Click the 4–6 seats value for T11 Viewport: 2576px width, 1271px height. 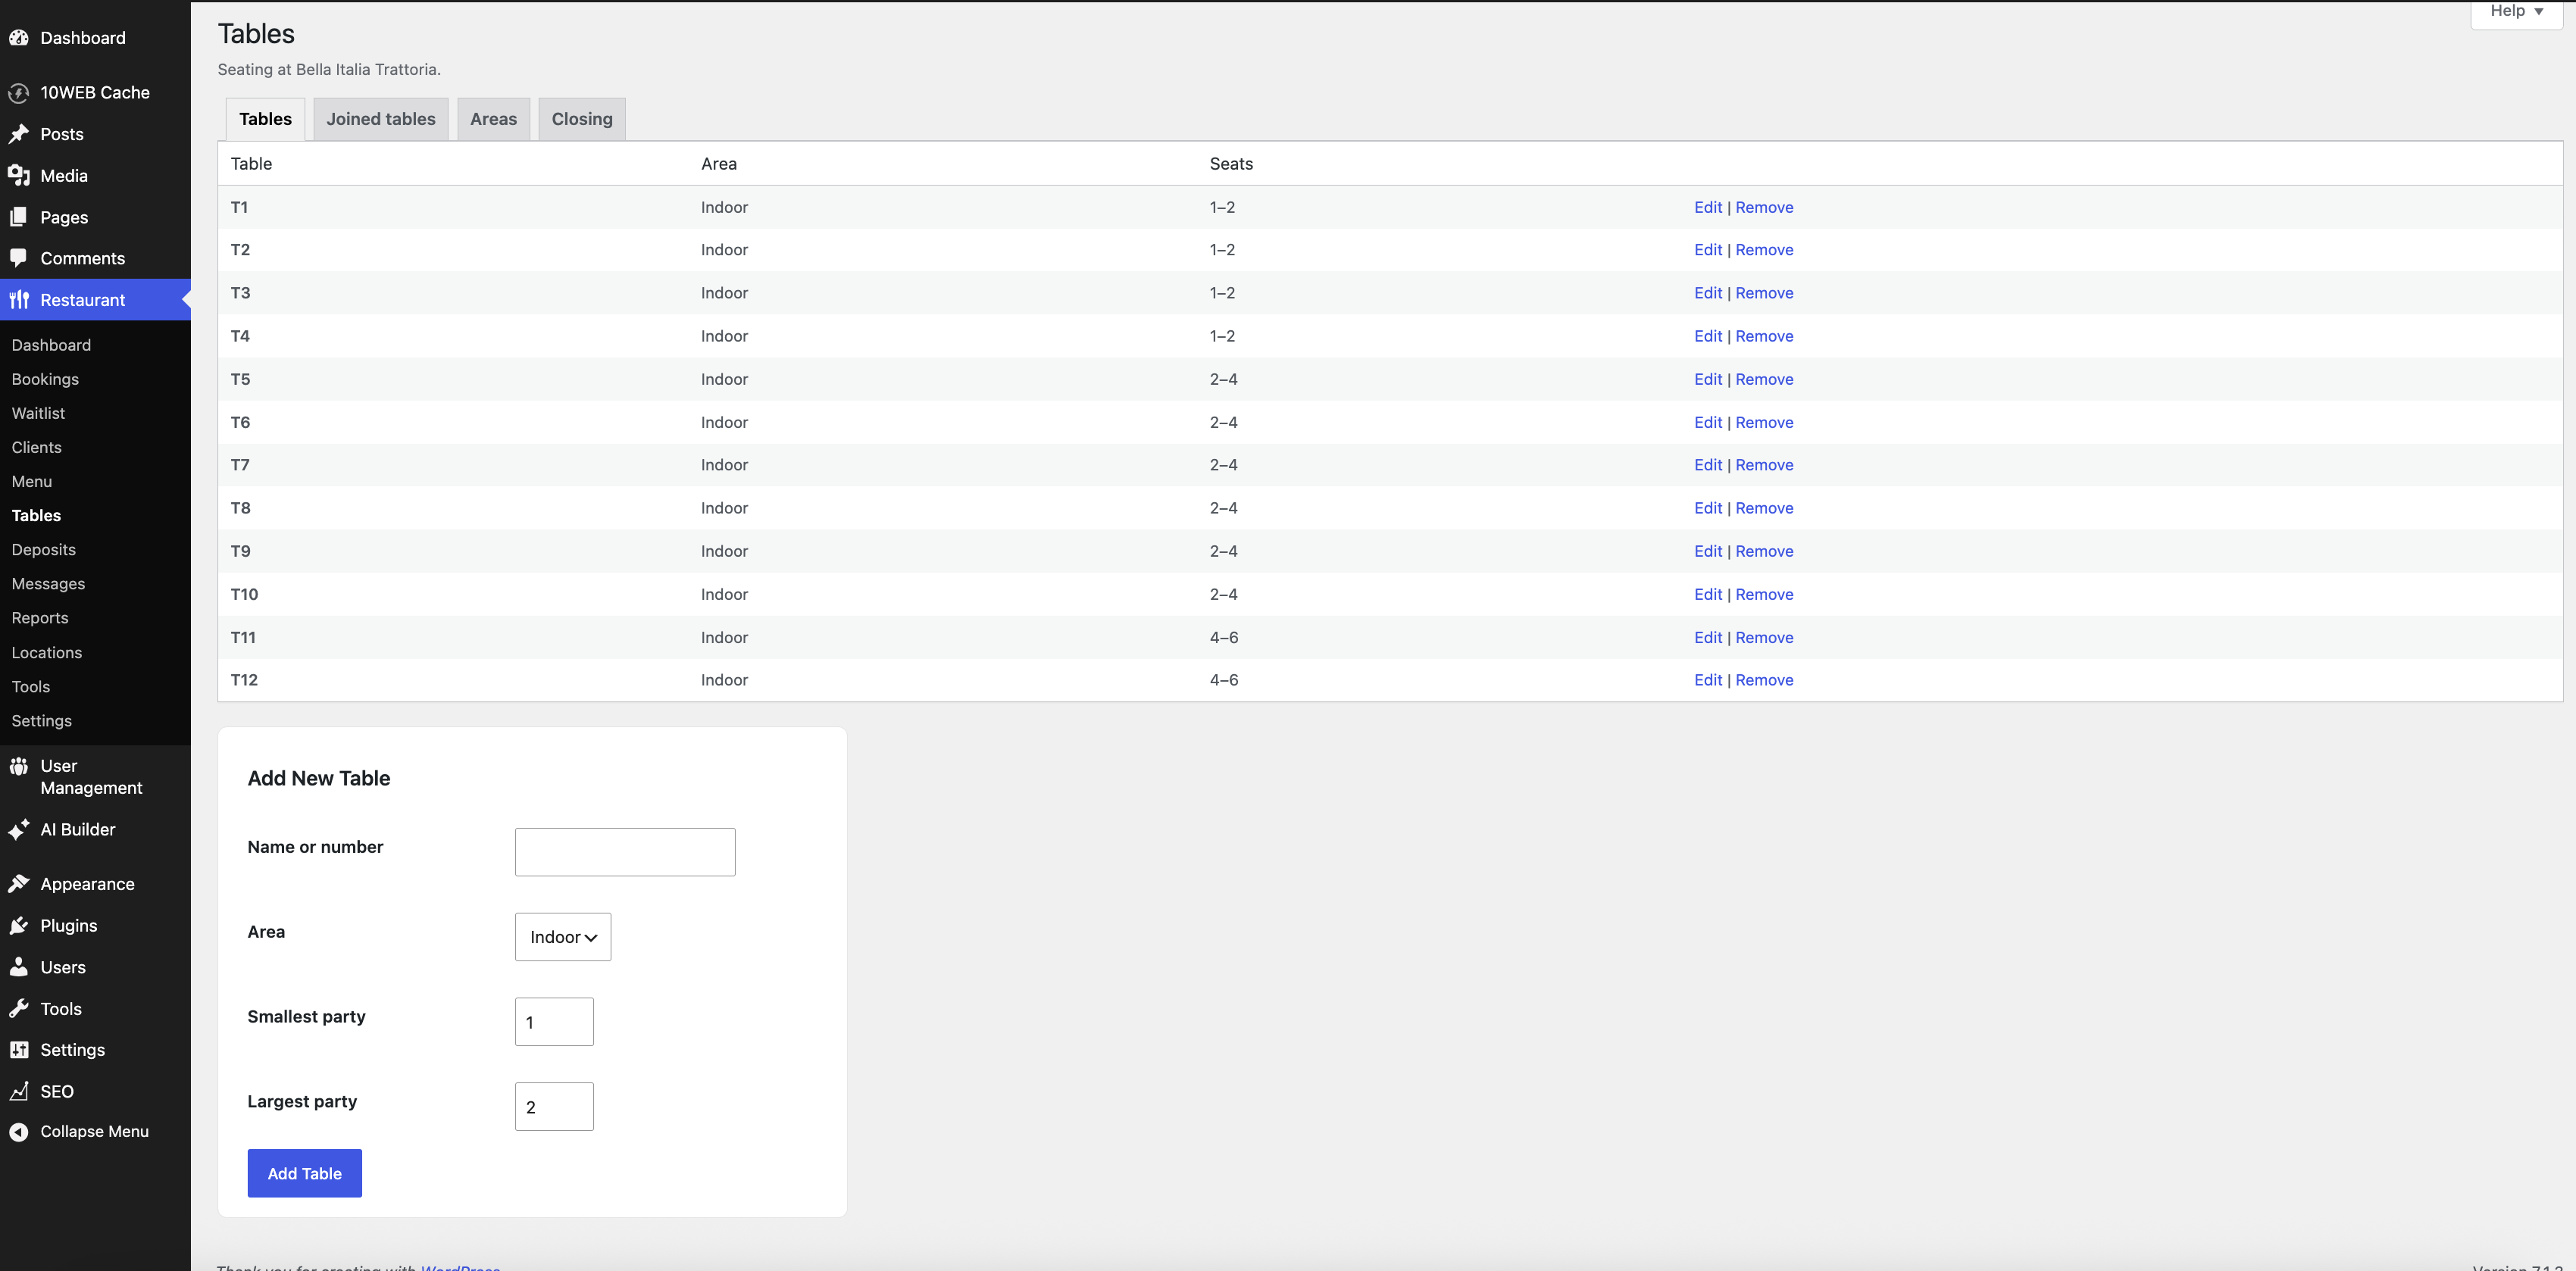click(1224, 637)
